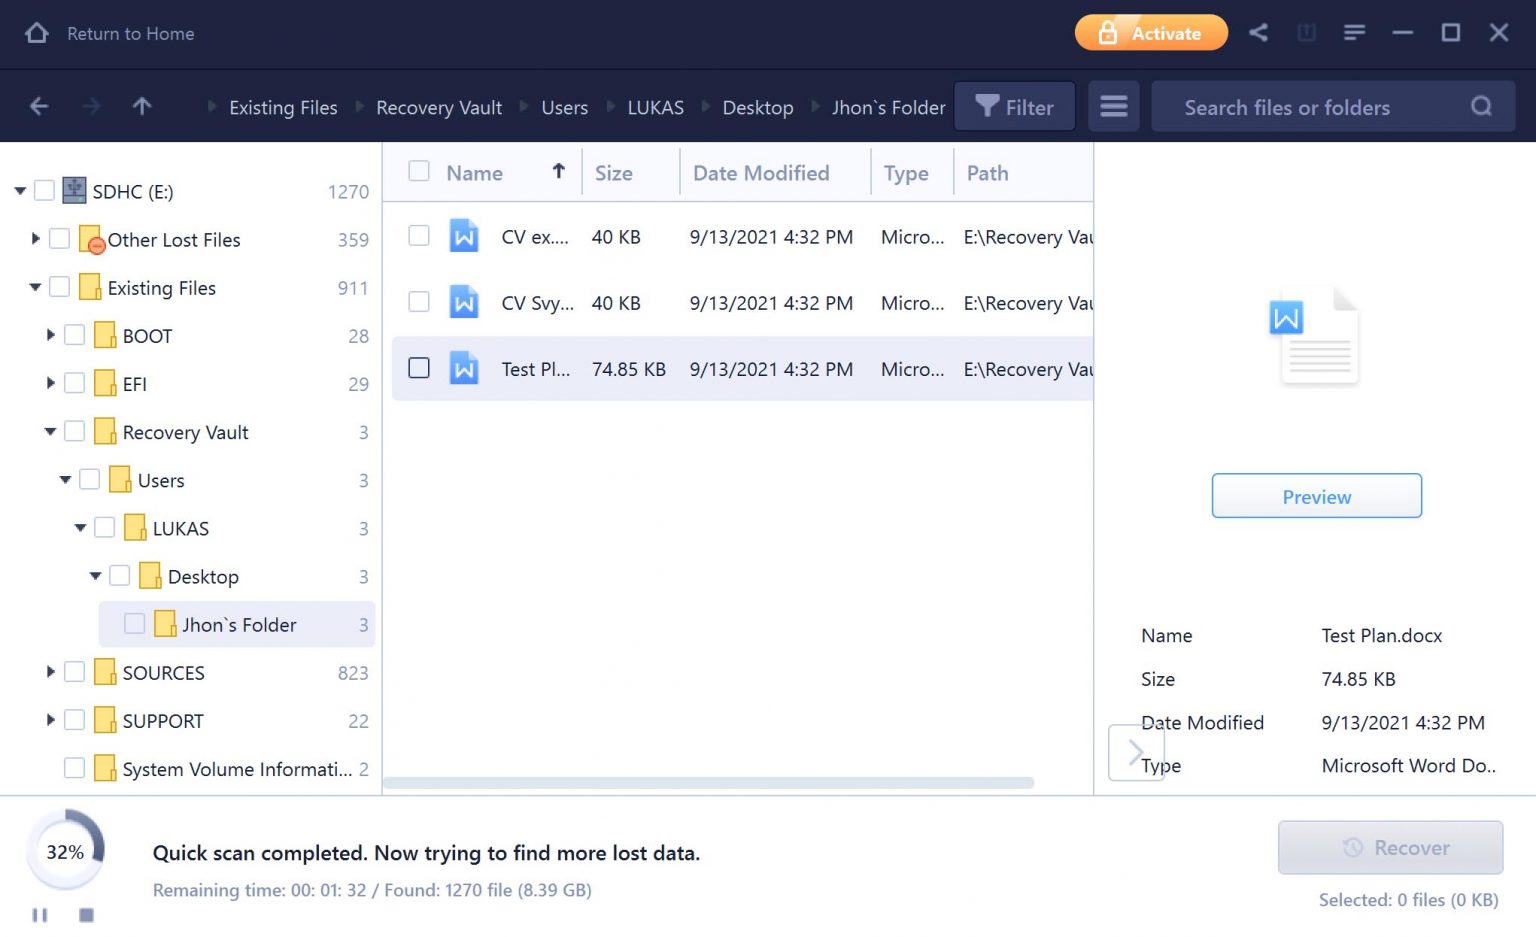Click the share icon in the title bar
This screenshot has width=1536, height=937.
pos(1258,32)
